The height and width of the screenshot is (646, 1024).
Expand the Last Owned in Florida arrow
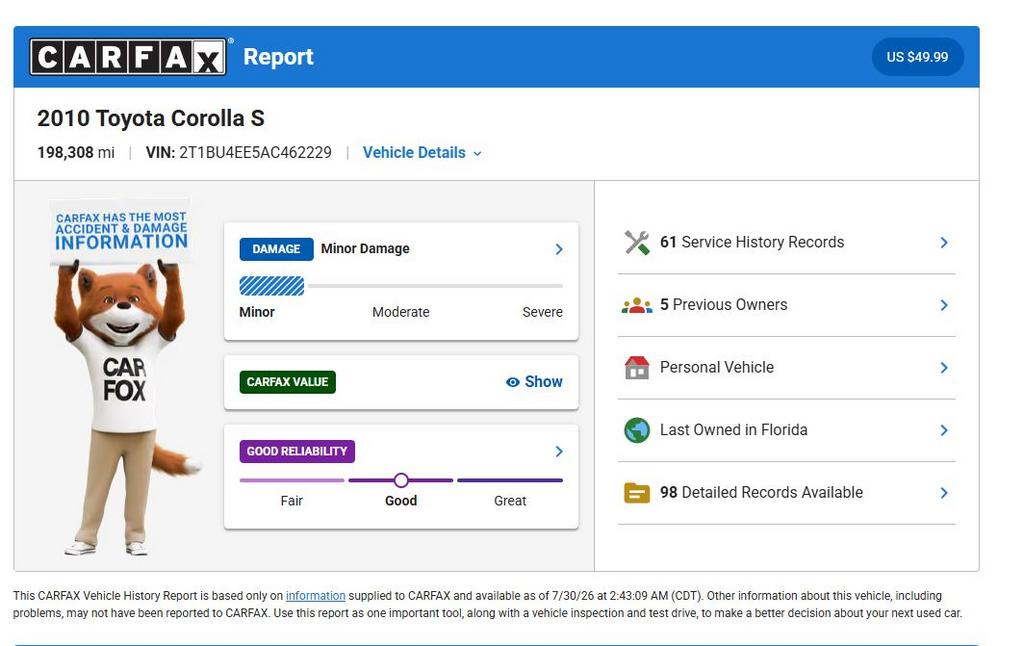click(944, 430)
